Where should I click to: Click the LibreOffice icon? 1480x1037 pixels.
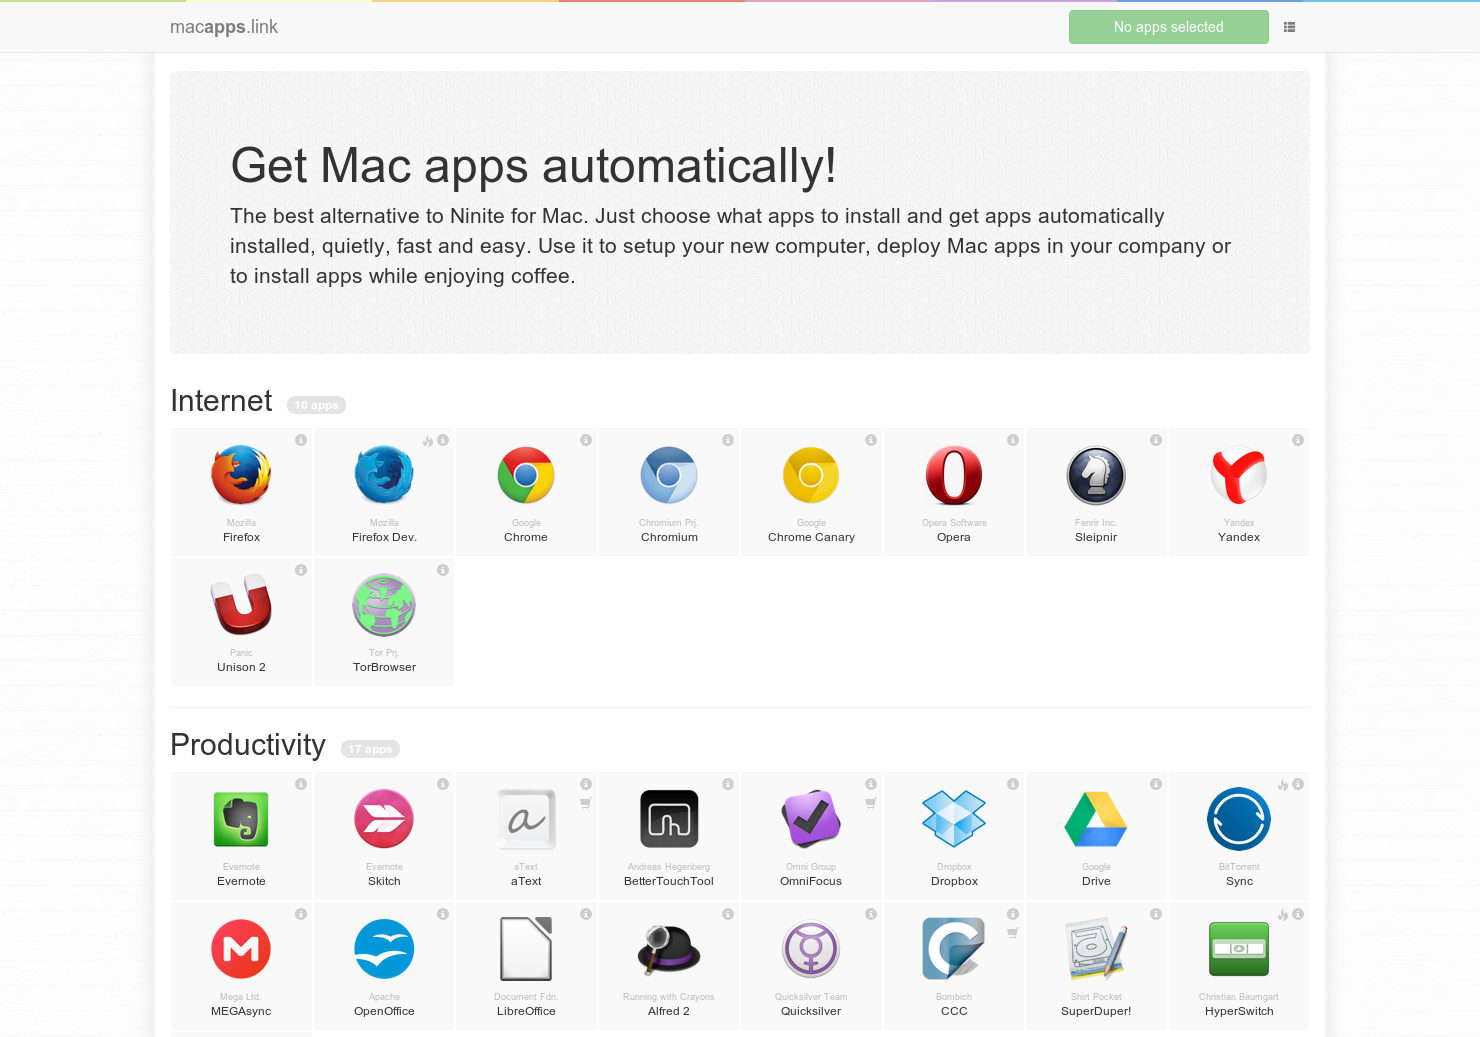click(525, 949)
